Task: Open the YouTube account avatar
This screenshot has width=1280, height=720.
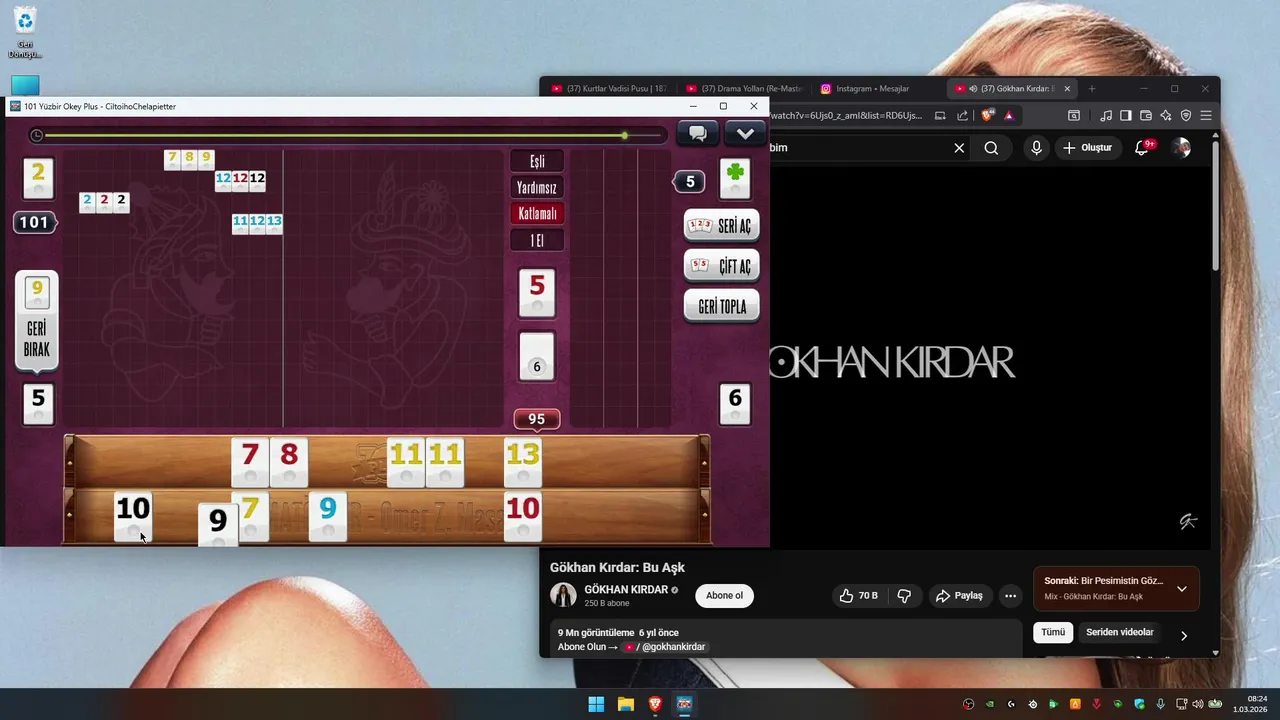Action: [x=1182, y=148]
